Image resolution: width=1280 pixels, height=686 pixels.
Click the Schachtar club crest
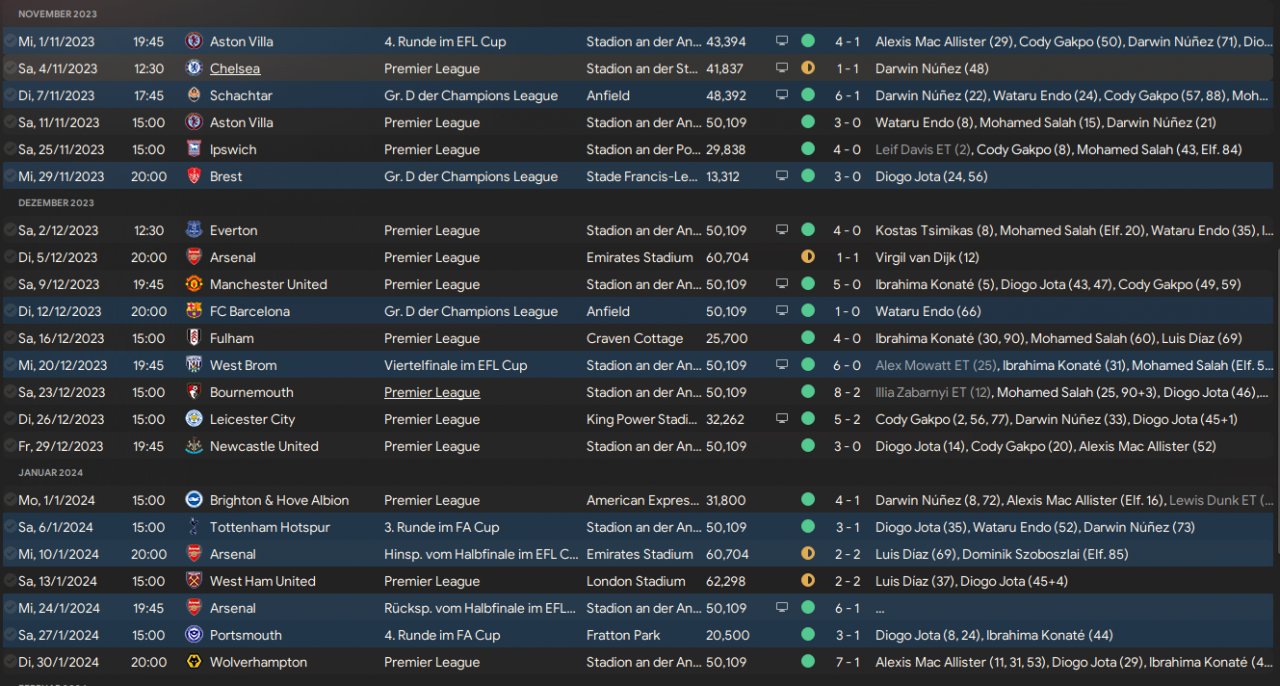point(194,95)
